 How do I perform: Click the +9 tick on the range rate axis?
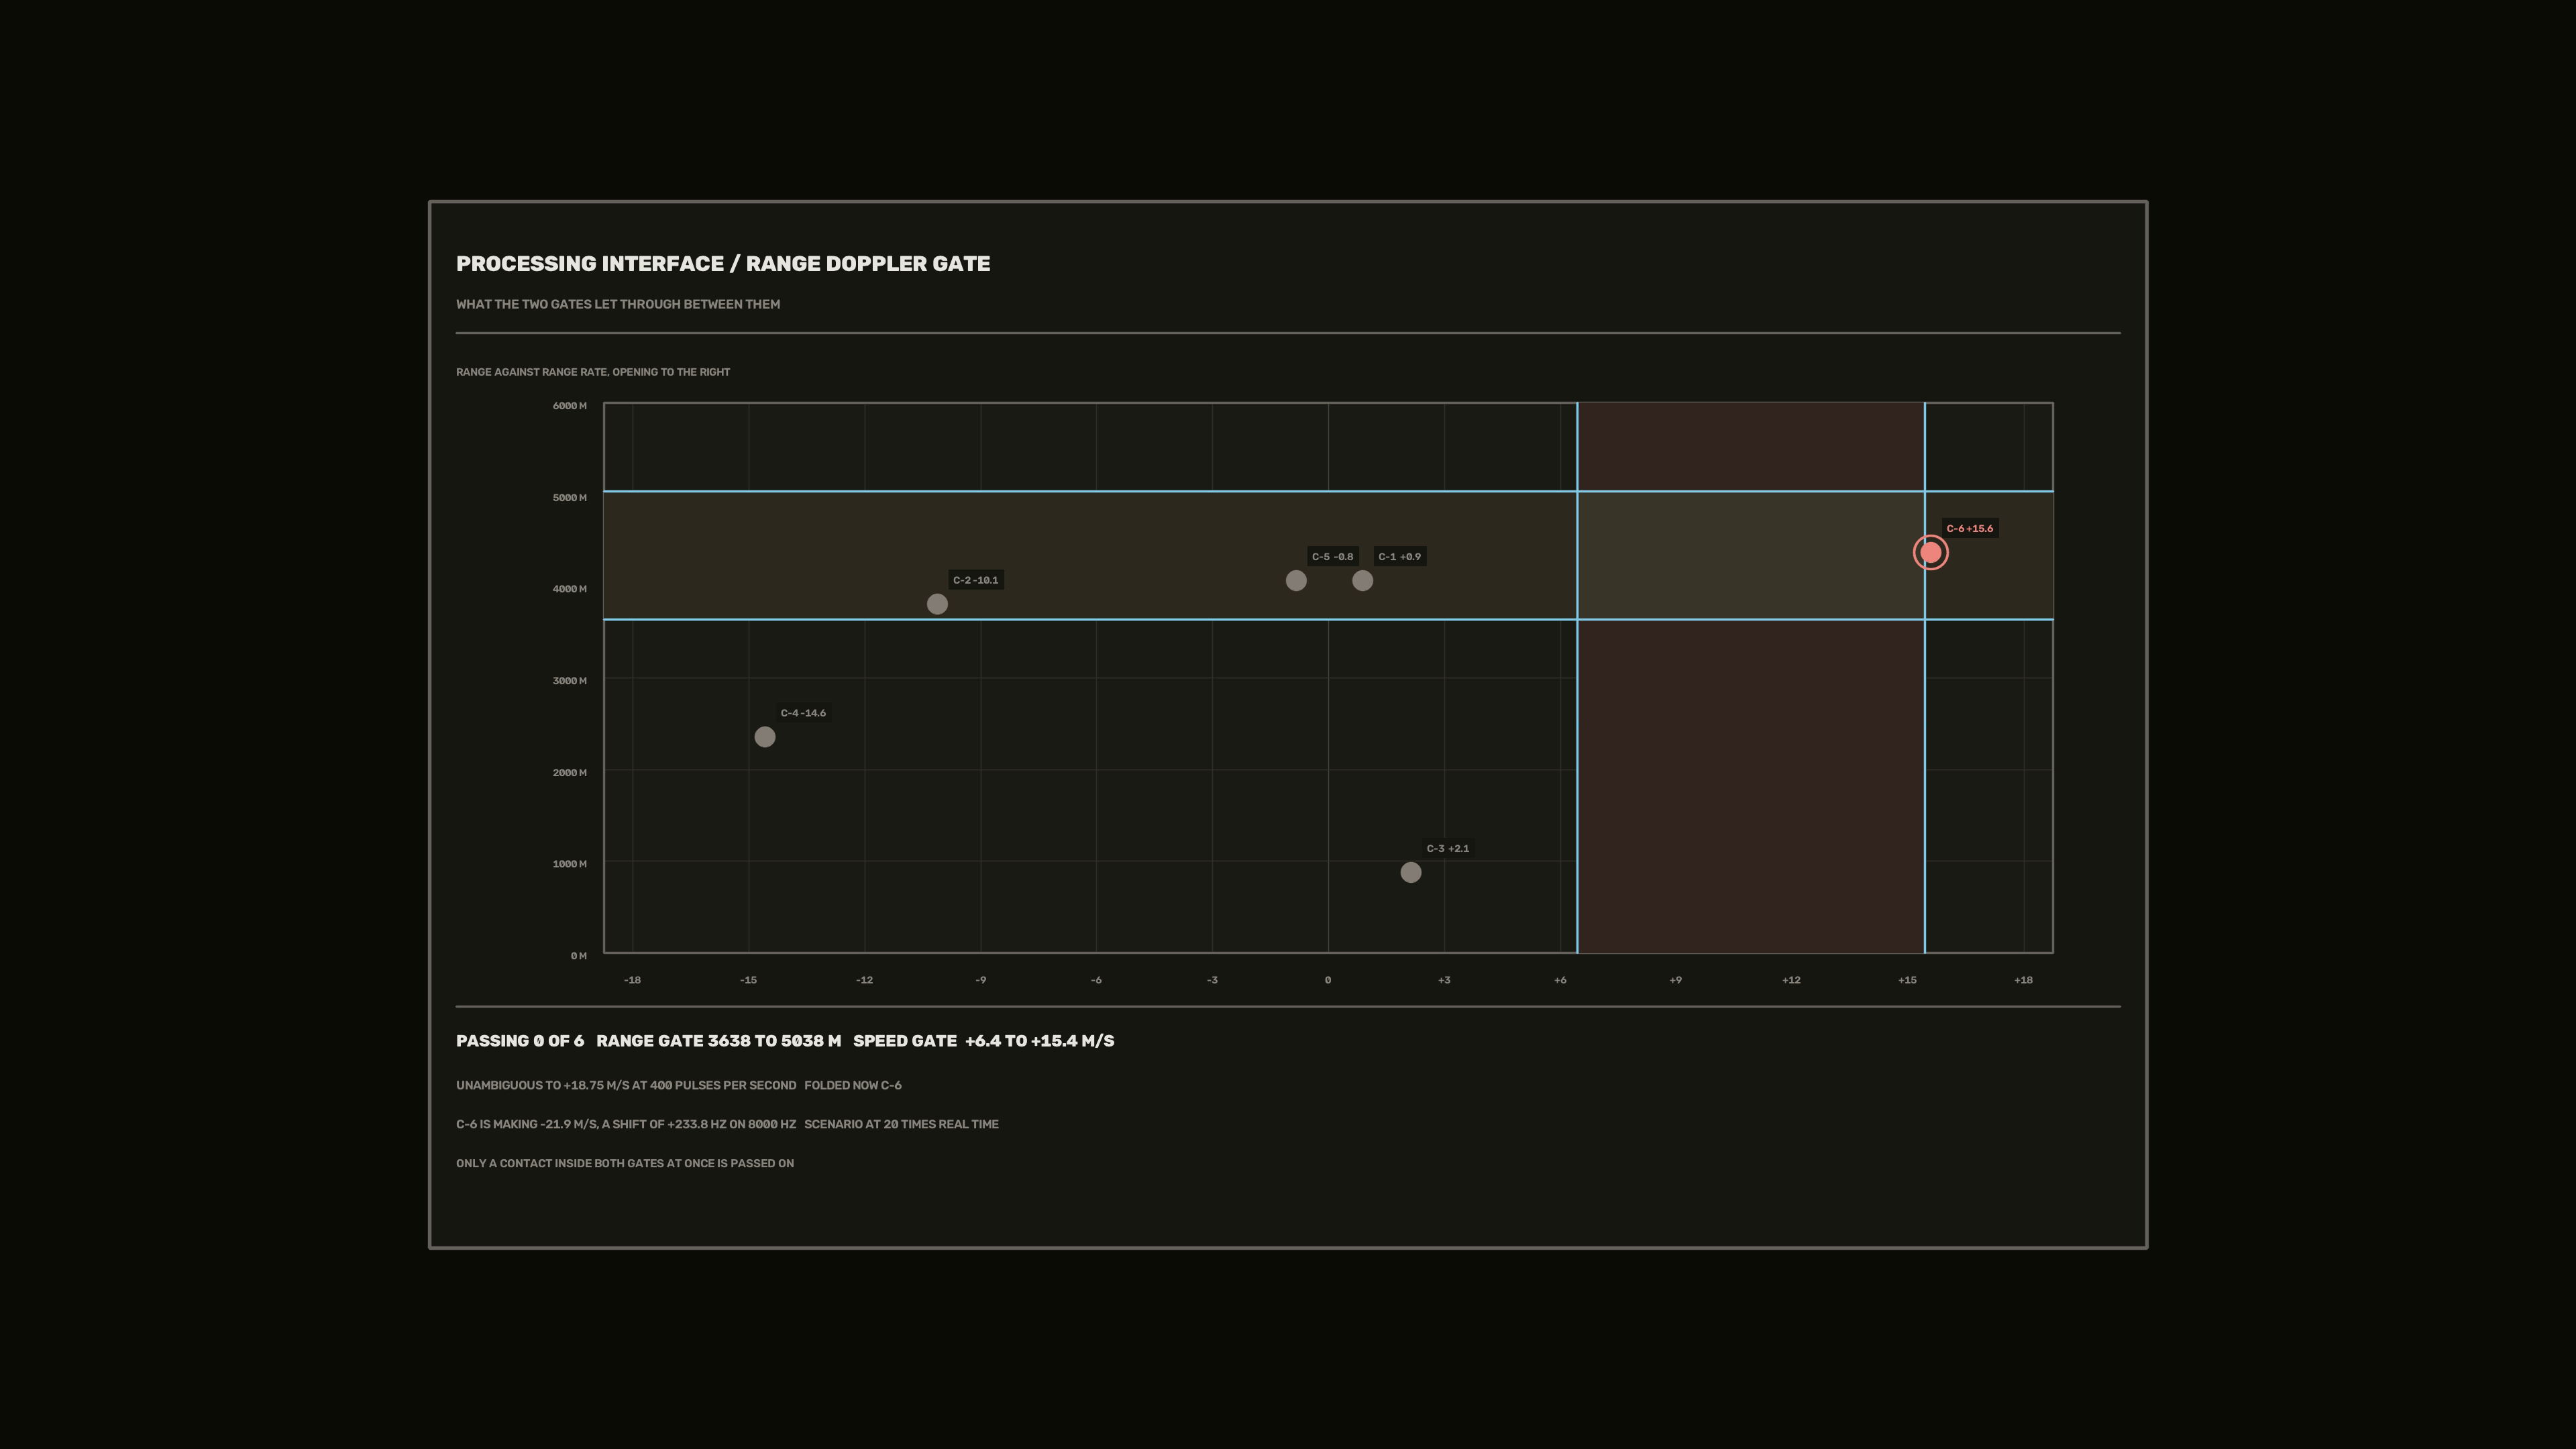tap(1675, 980)
